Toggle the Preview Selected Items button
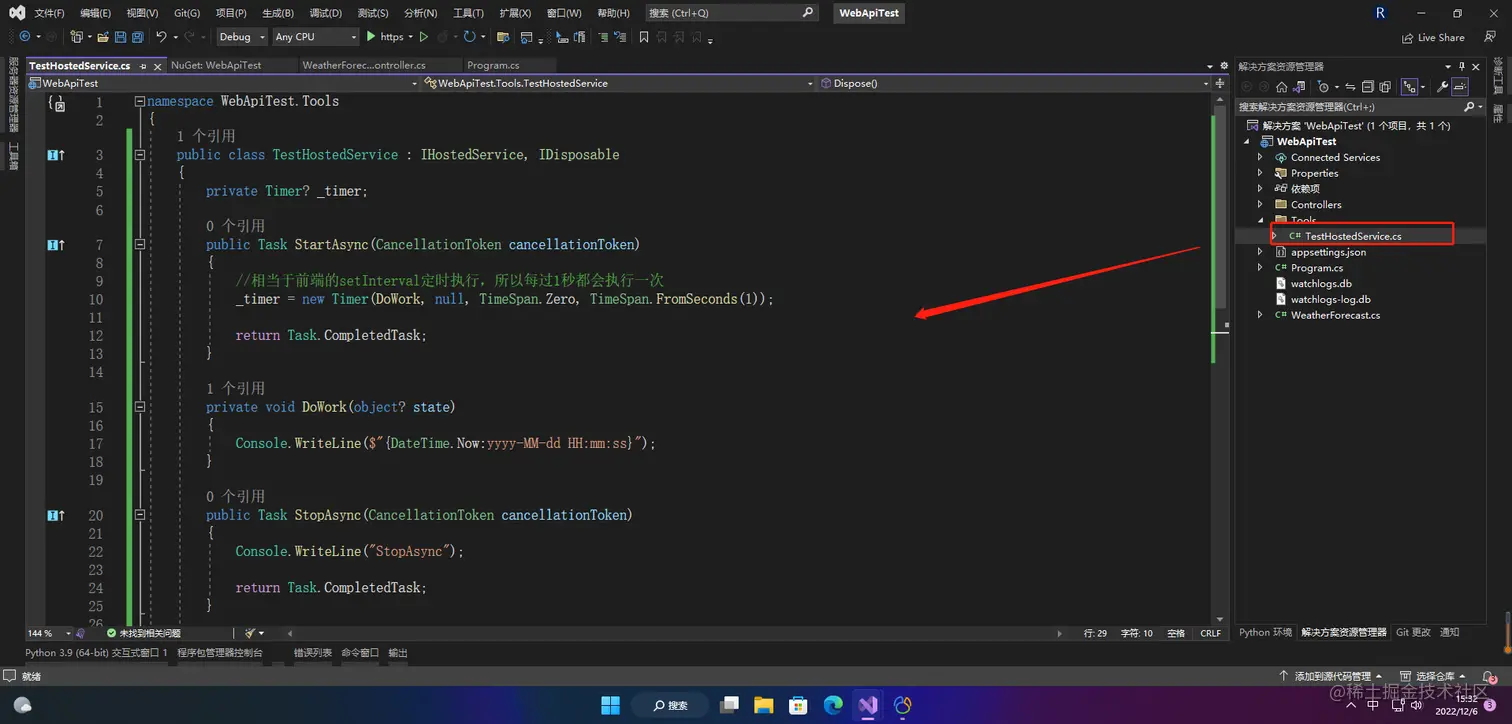Screen dimensions: 1512x724 [x=1460, y=87]
